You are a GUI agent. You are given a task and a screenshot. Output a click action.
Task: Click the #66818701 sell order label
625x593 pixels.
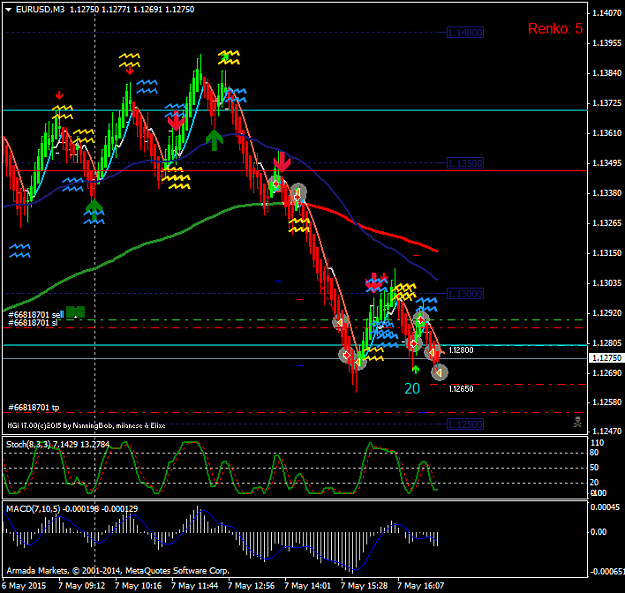[x=36, y=315]
